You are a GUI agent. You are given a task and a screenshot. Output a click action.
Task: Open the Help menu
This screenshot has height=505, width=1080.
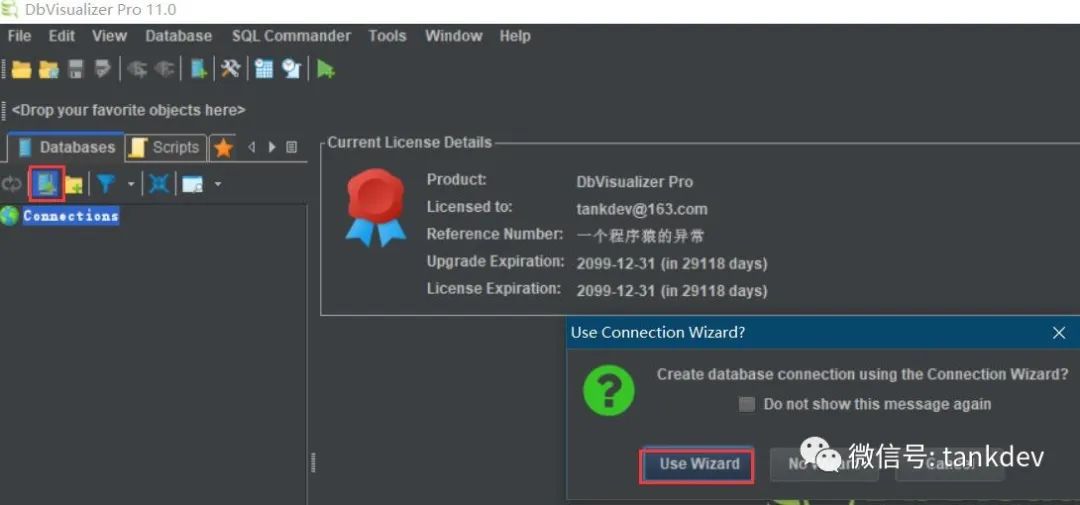(x=515, y=36)
